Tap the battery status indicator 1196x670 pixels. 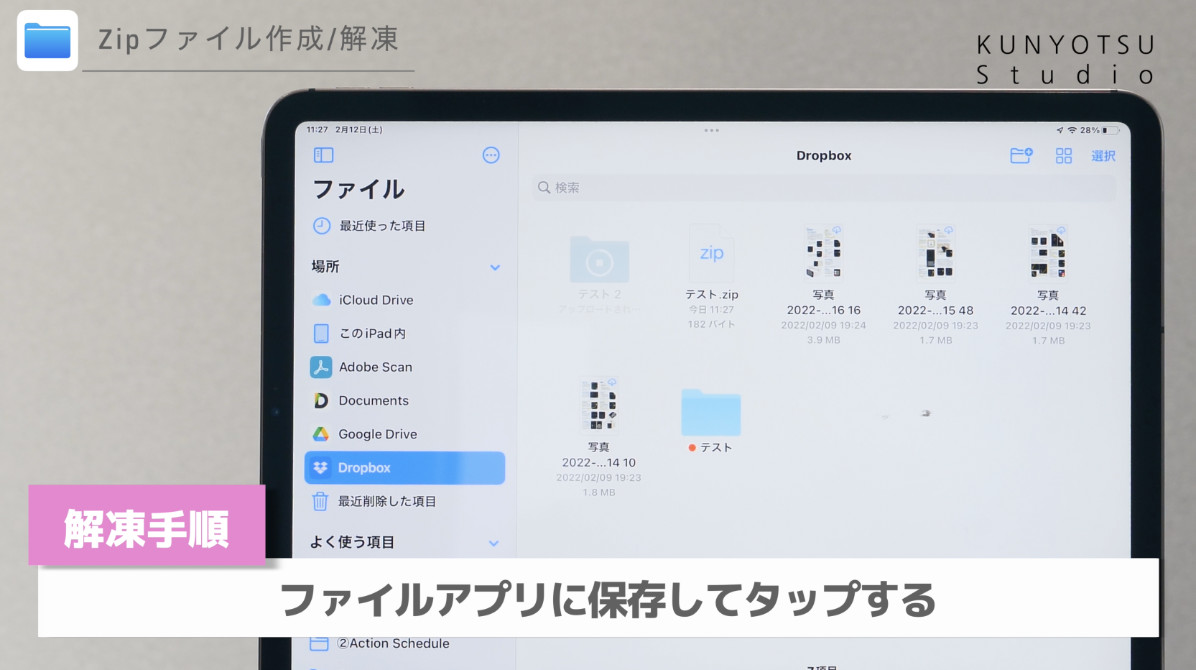click(1110, 130)
